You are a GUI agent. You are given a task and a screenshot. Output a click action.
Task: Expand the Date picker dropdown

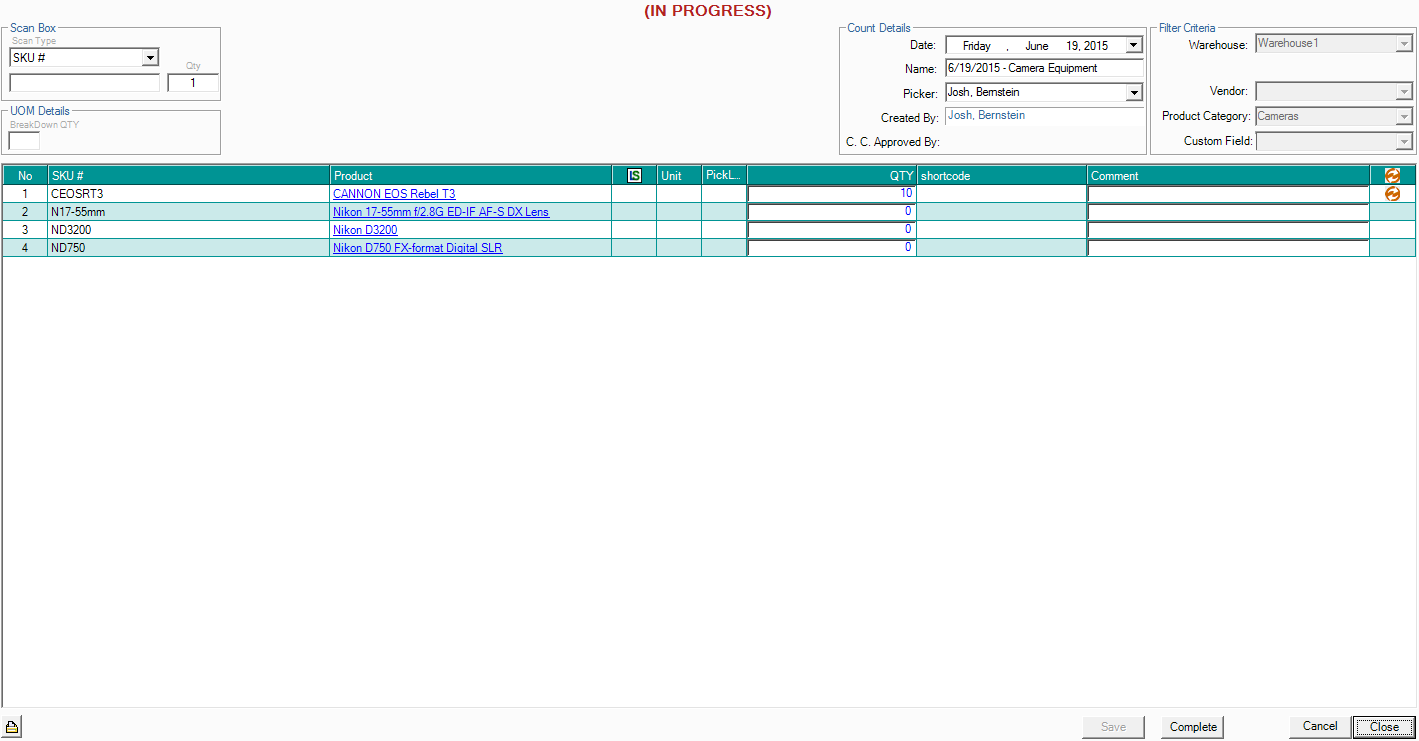1133,45
